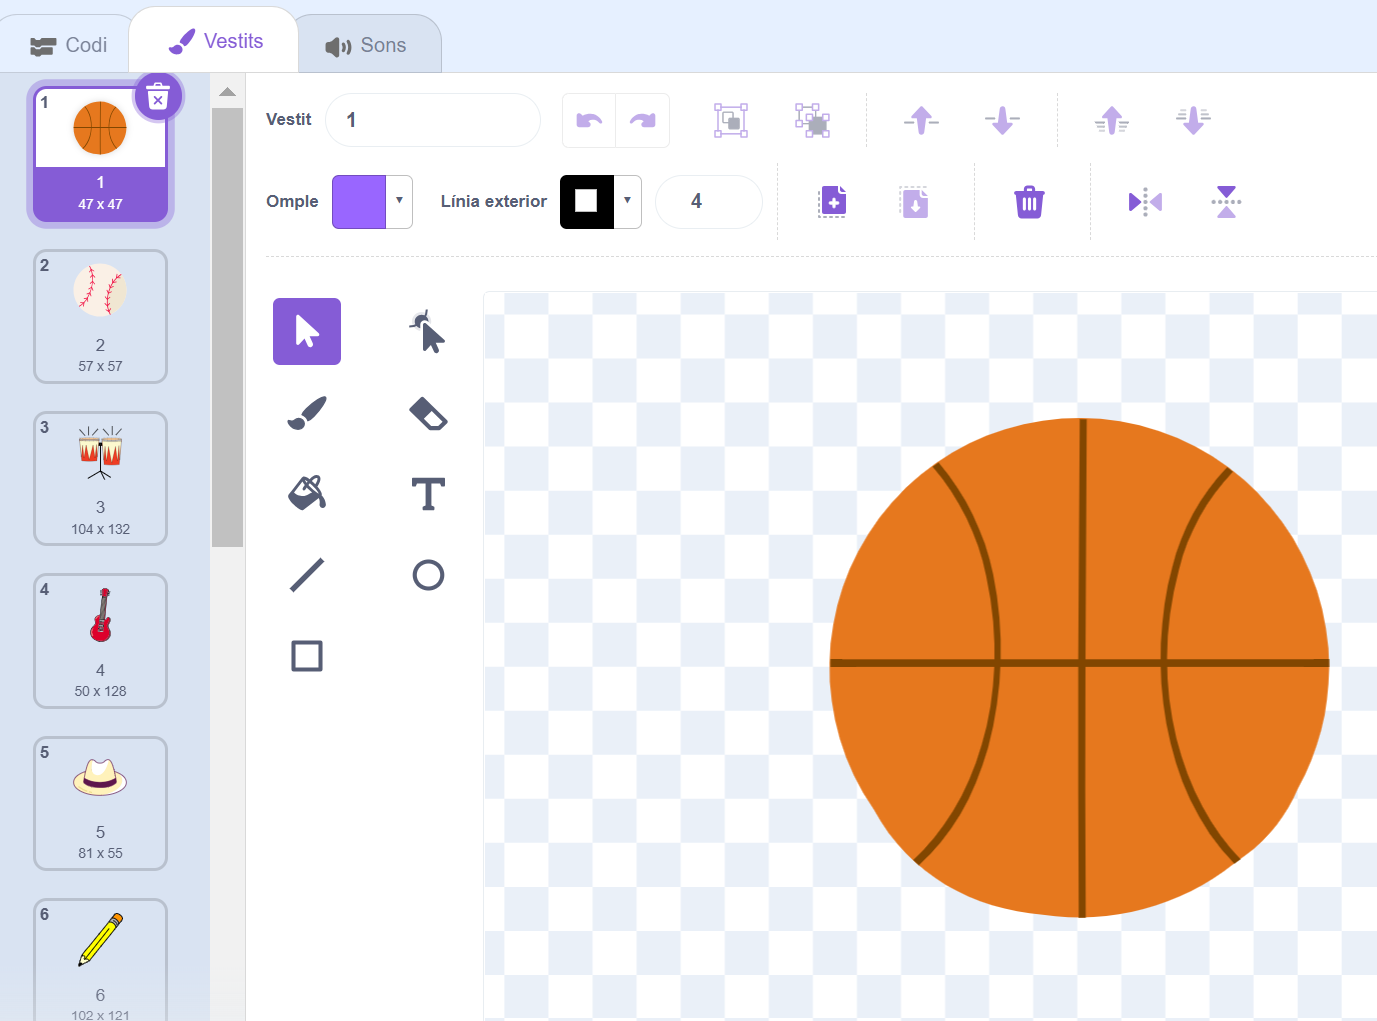Screen dimensions: 1377x1021
Task: Select the Reshape tool
Action: [x=428, y=332]
